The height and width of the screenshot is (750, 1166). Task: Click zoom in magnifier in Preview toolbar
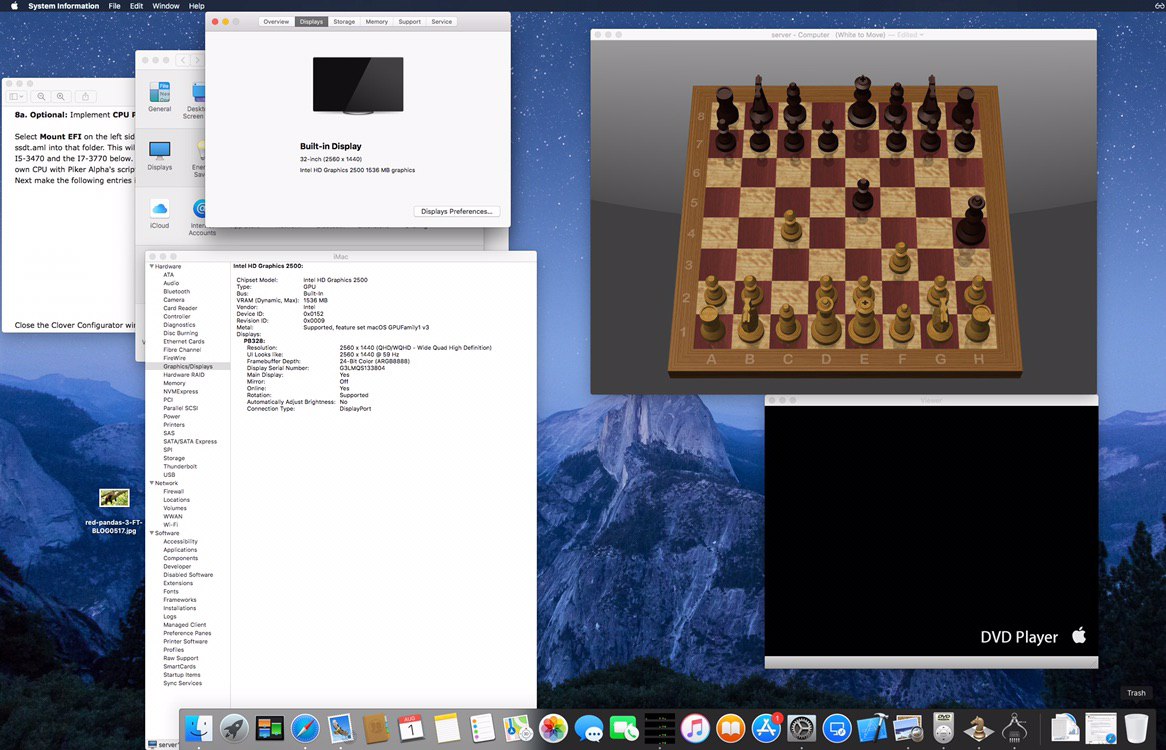pyautogui.click(x=61, y=96)
